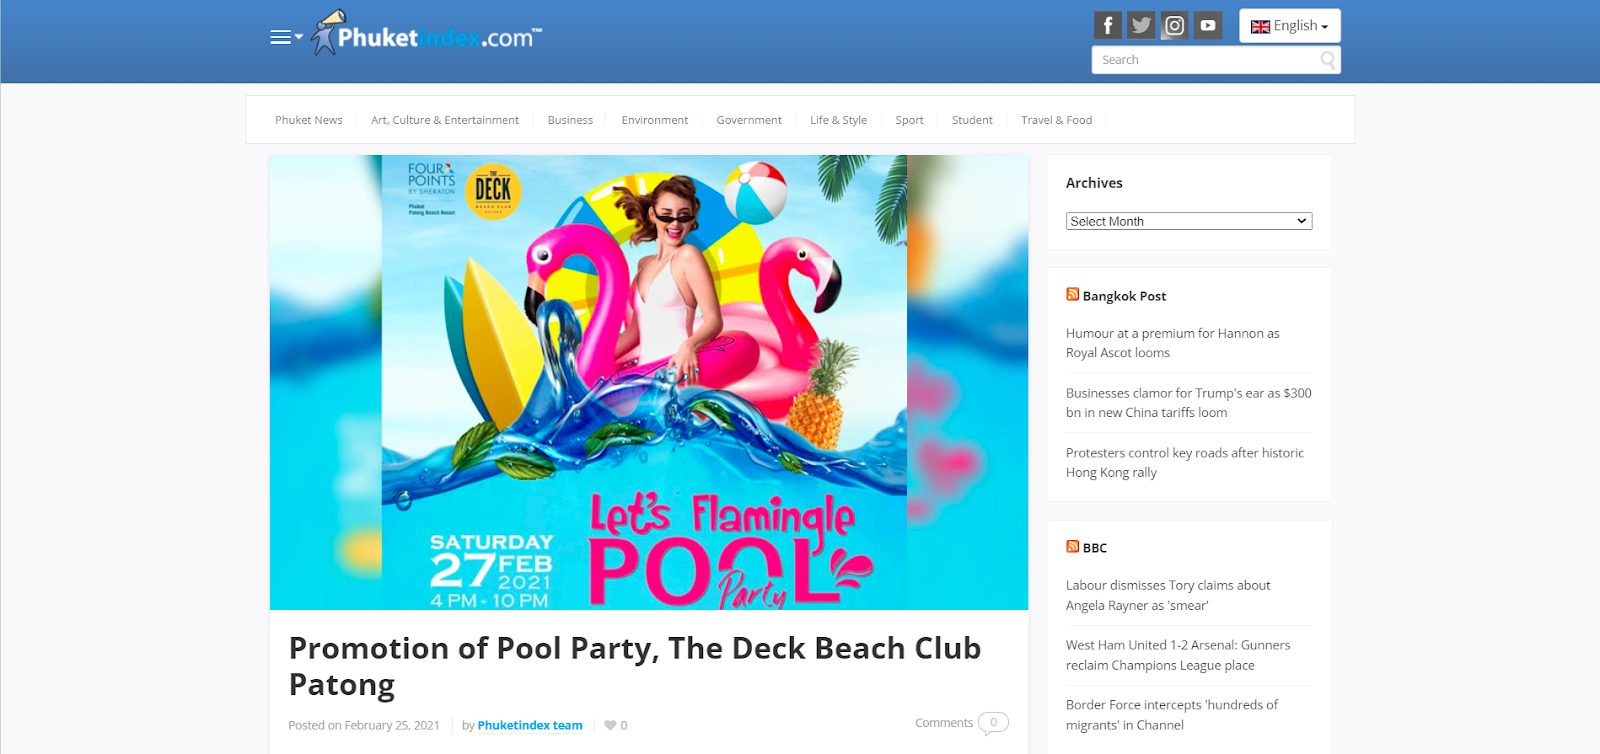1600x754 pixels.
Task: Open the Facebook social icon
Action: click(x=1107, y=25)
